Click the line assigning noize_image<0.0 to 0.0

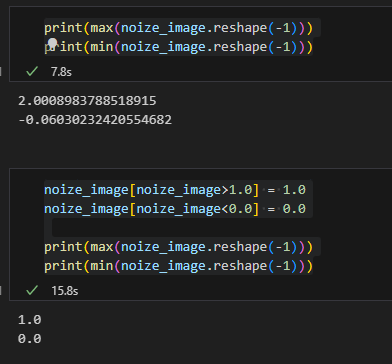[x=175, y=209]
